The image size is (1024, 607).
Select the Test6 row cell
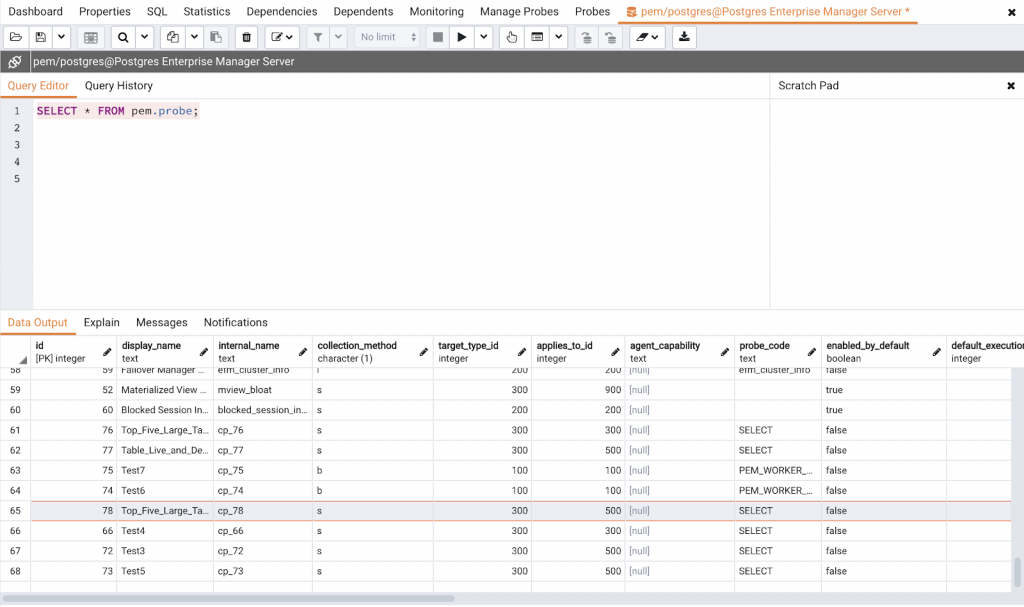[x=164, y=491]
